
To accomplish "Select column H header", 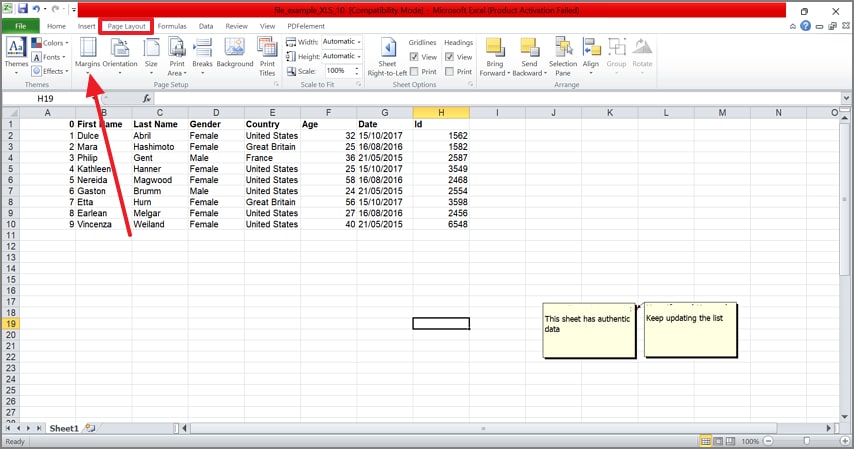I will pyautogui.click(x=441, y=113).
